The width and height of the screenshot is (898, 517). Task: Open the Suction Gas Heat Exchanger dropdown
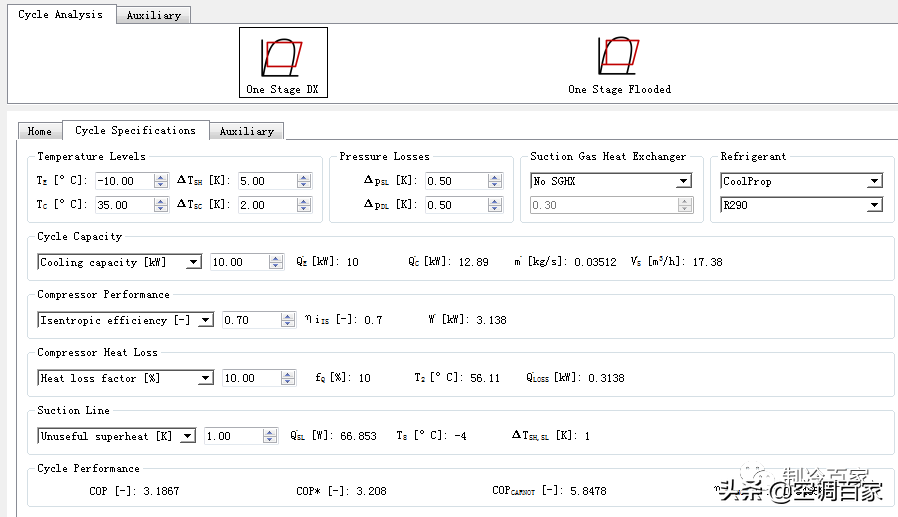point(683,182)
